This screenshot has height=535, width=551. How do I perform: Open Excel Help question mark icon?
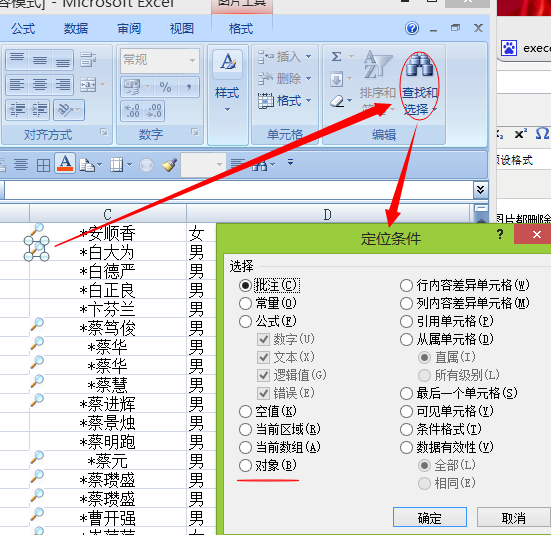coord(412,28)
